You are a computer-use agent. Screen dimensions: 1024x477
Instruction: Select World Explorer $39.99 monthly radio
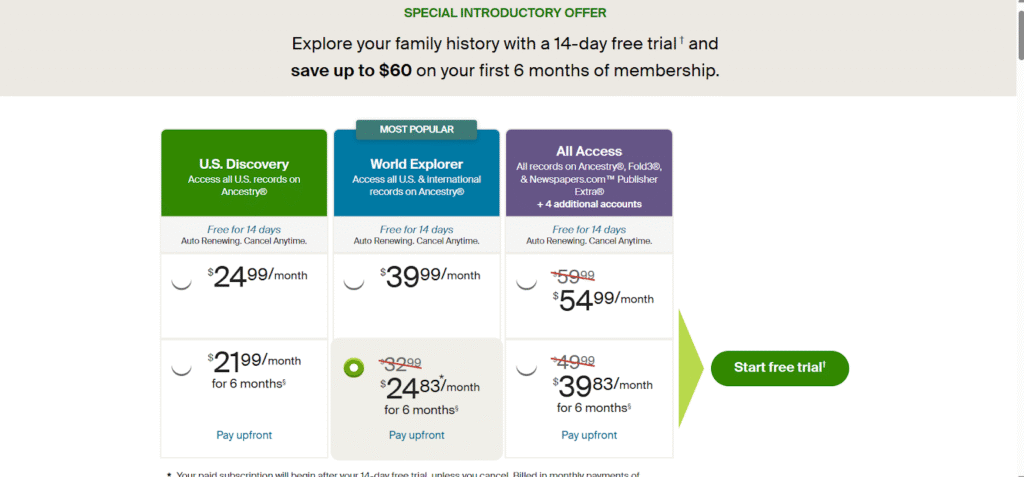[x=354, y=281]
